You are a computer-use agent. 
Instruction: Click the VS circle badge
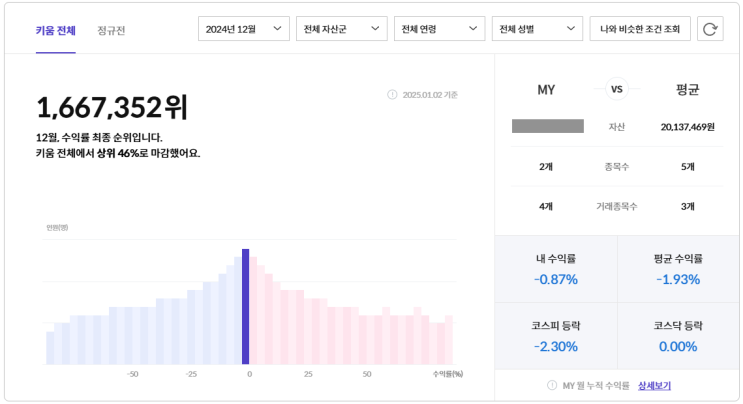click(616, 89)
